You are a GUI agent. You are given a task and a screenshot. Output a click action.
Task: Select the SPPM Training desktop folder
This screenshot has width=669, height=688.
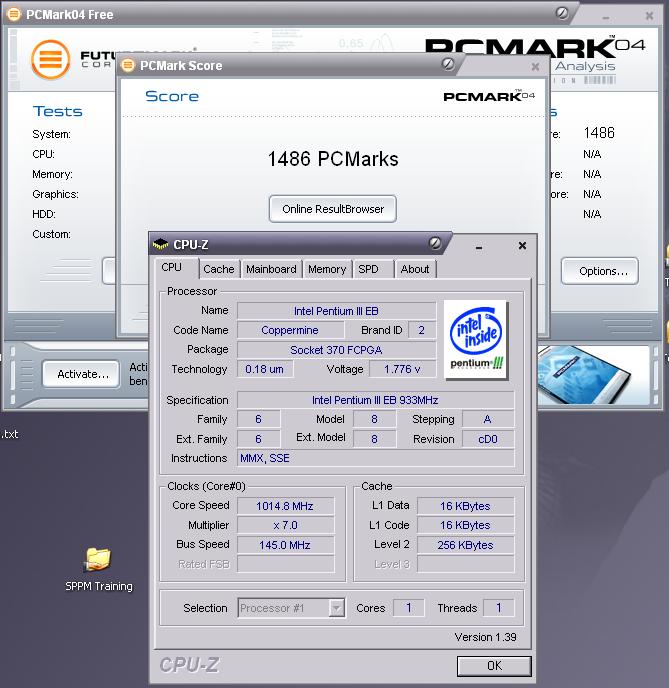tap(99, 570)
